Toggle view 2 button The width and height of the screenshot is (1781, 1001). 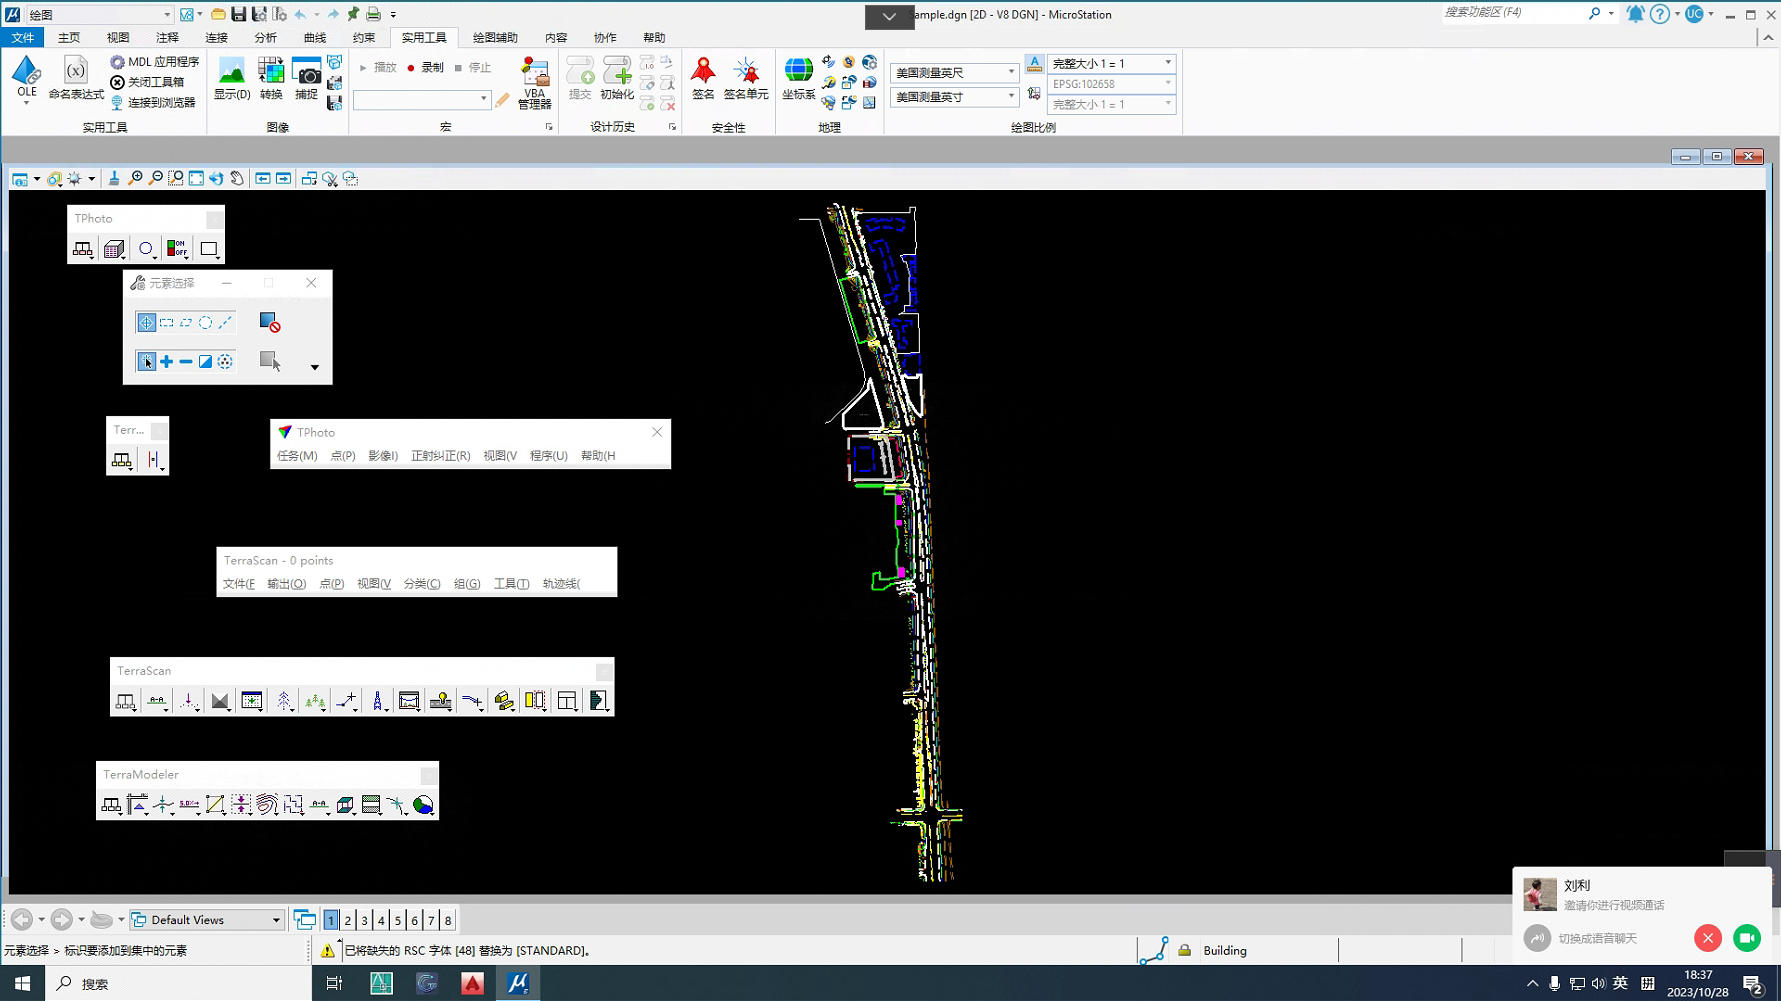point(348,920)
